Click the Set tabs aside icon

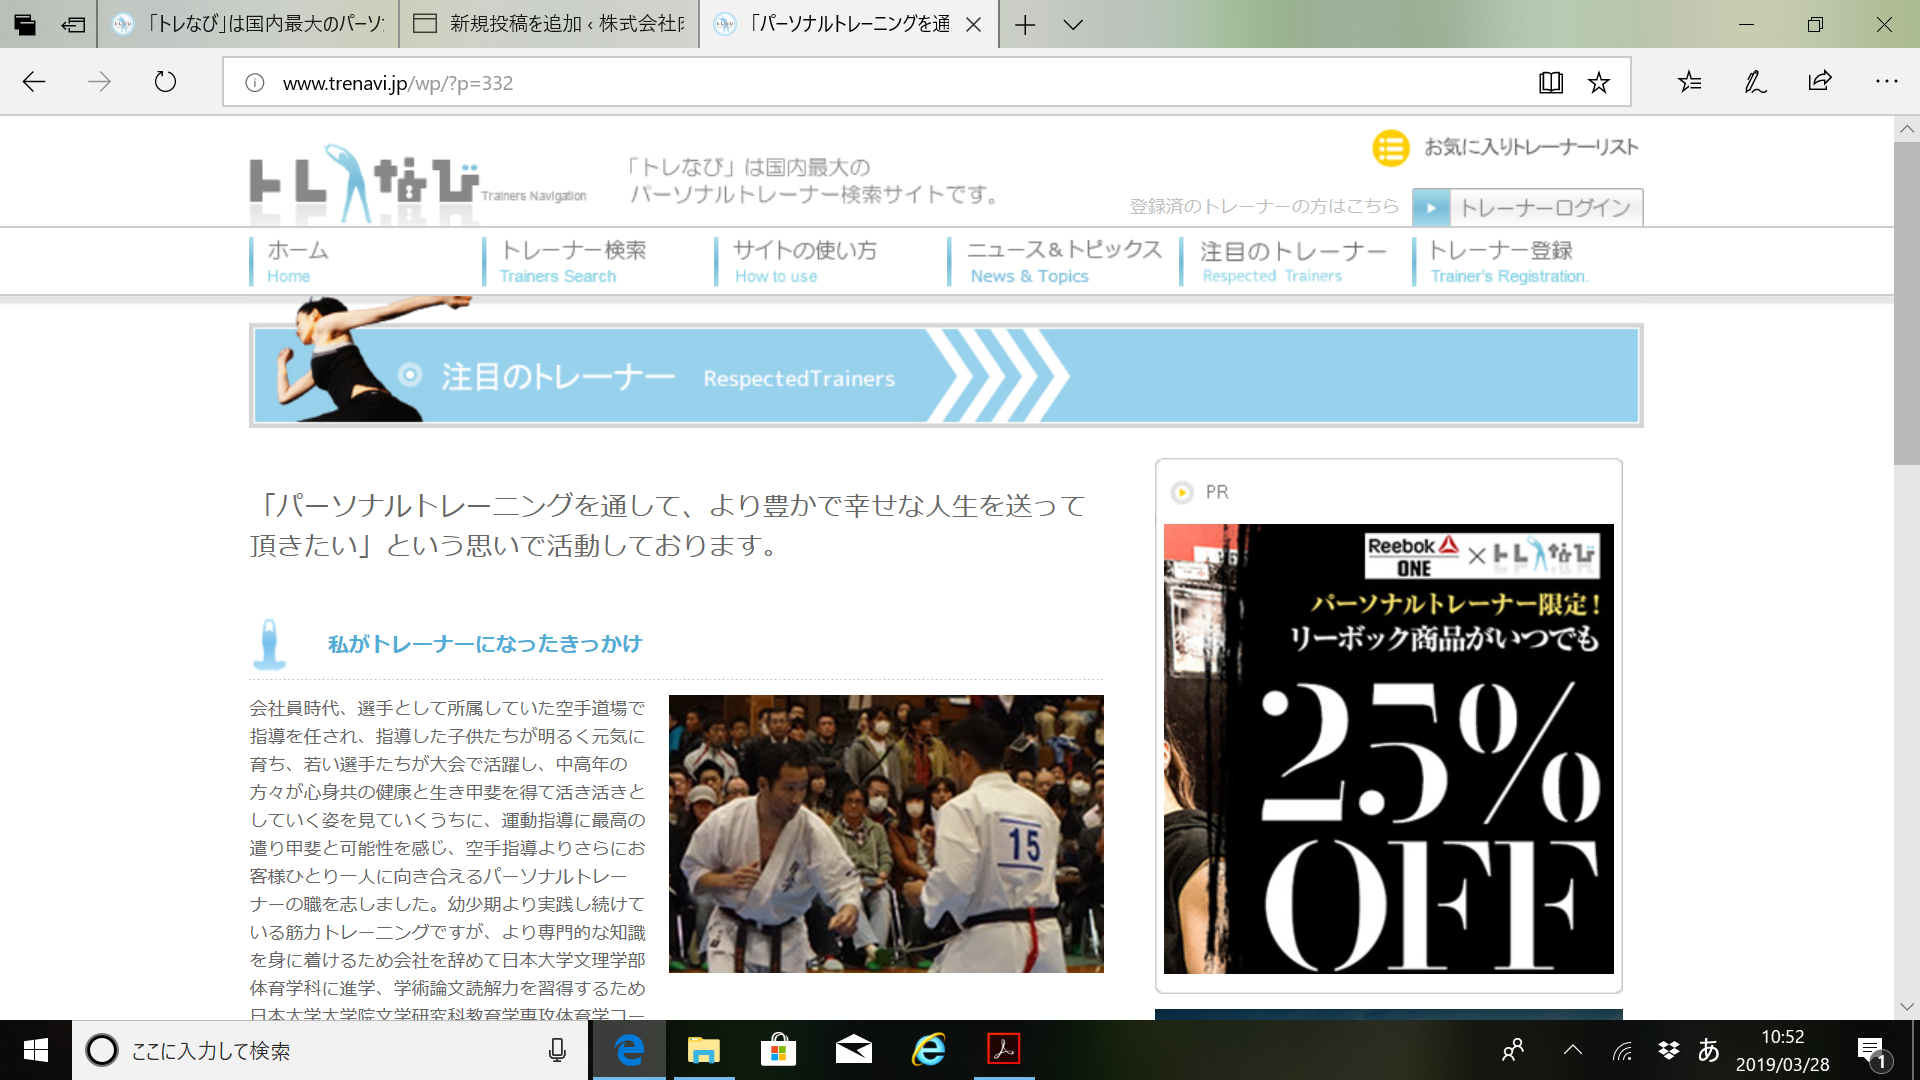tap(72, 24)
